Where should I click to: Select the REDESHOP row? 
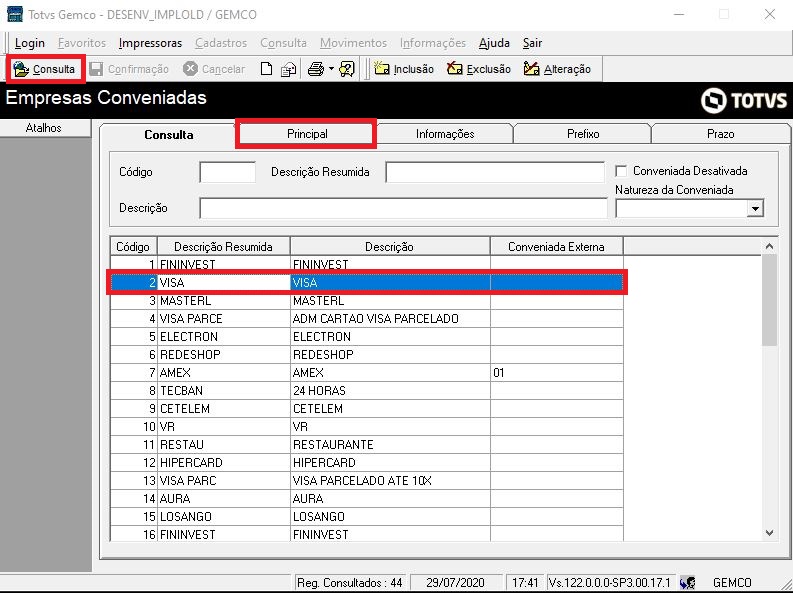coord(367,355)
